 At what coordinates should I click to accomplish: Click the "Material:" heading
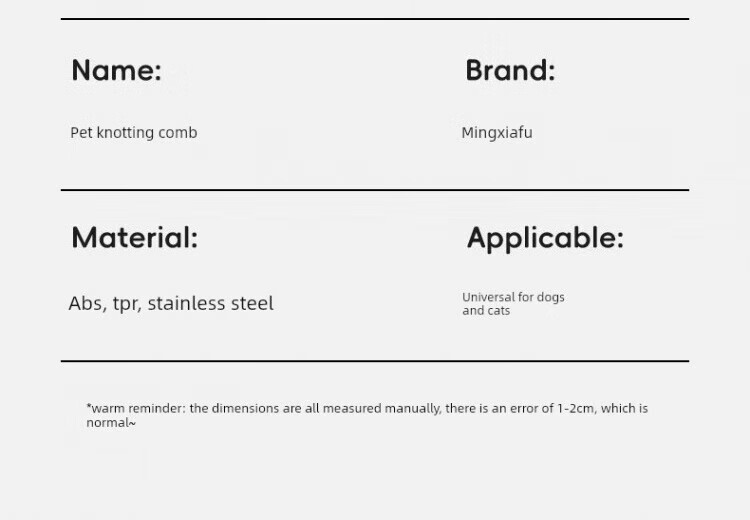pos(134,238)
